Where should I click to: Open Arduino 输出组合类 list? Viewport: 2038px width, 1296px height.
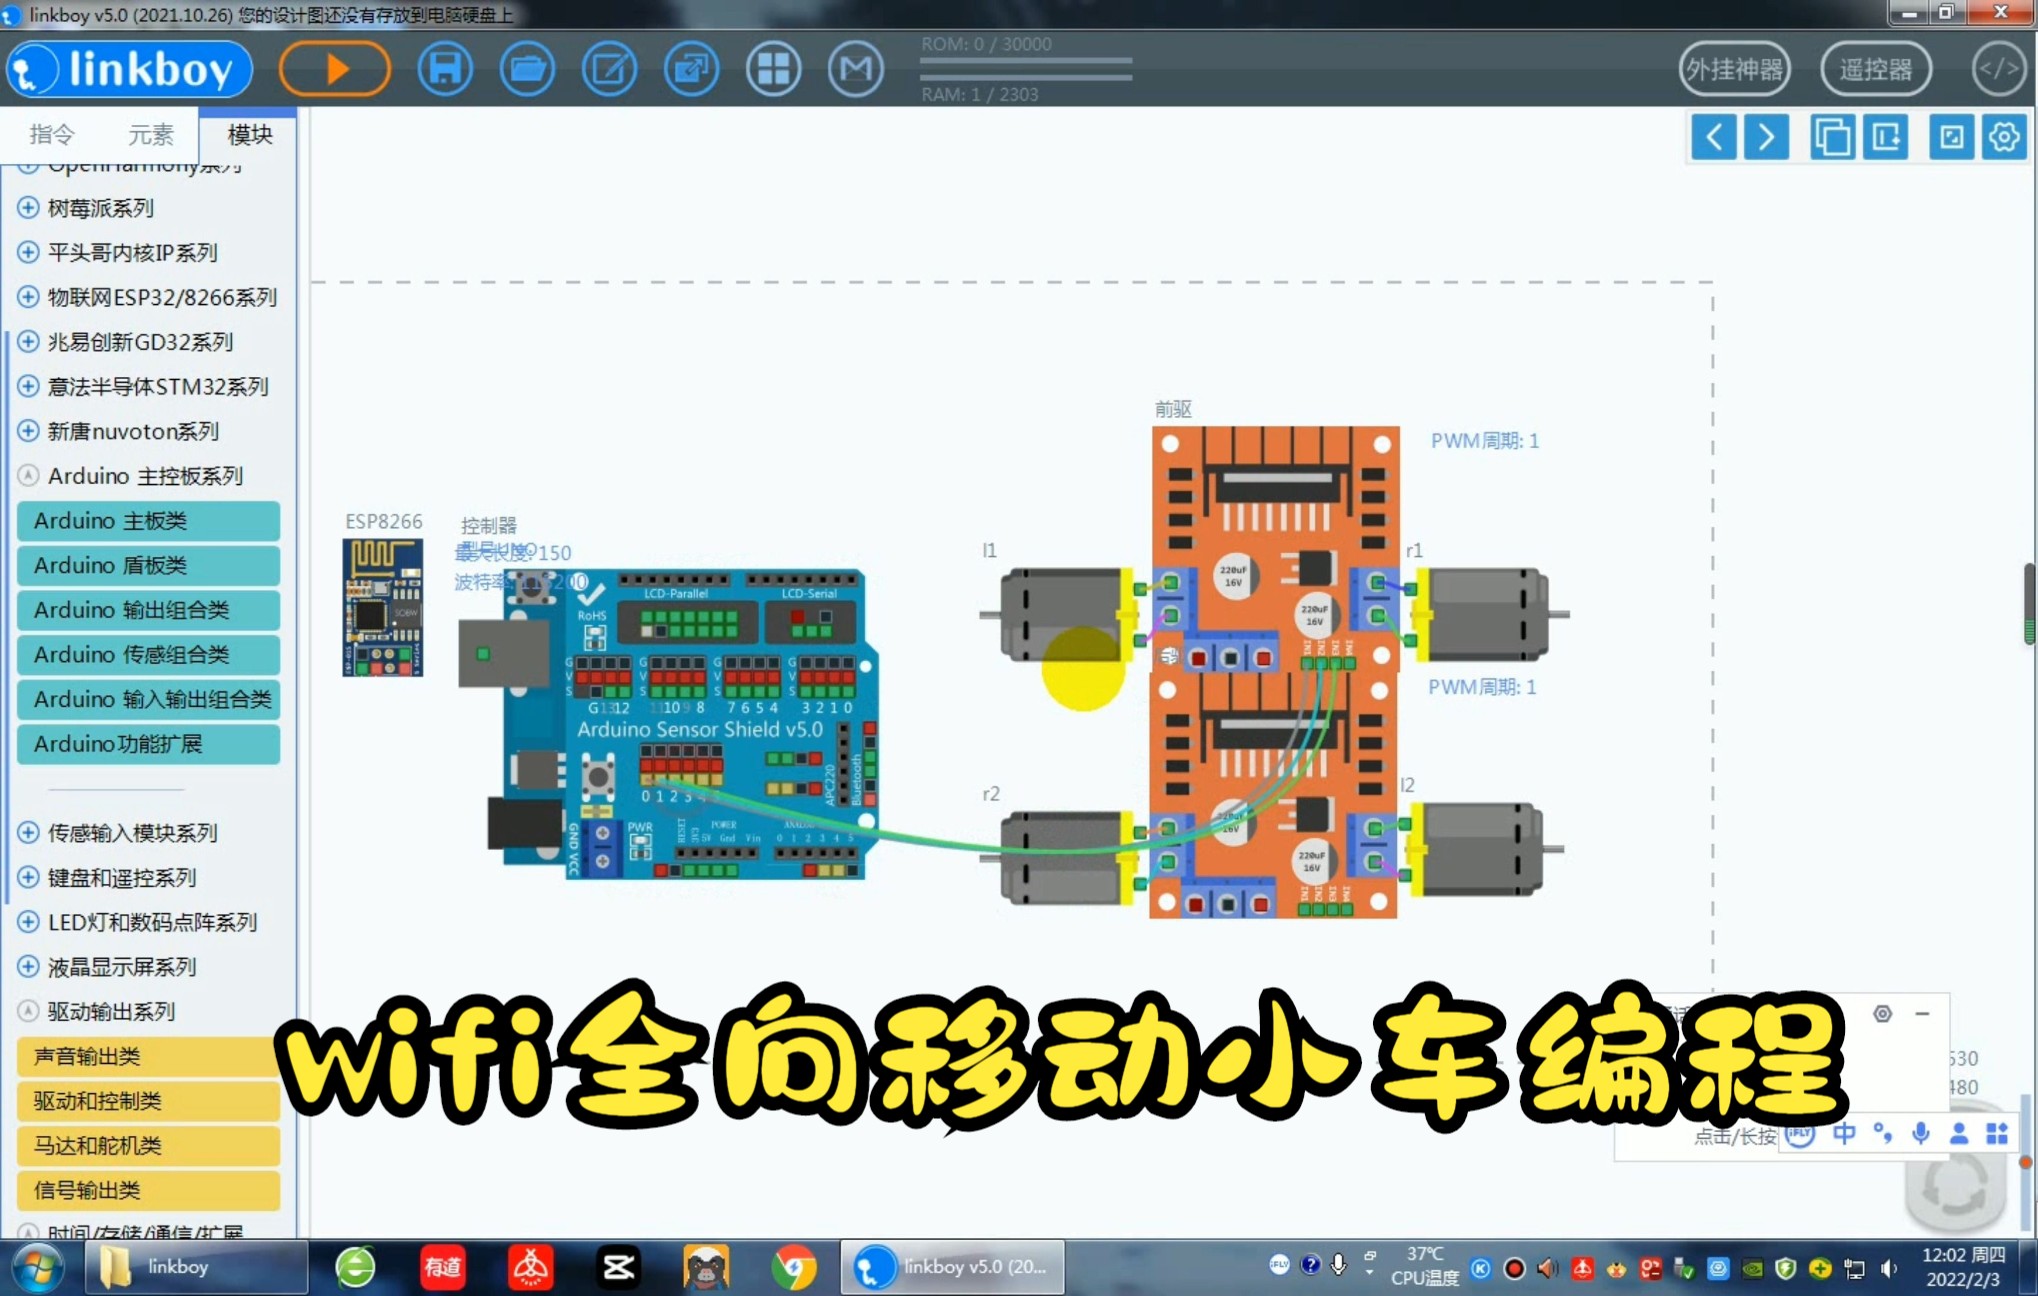148,610
